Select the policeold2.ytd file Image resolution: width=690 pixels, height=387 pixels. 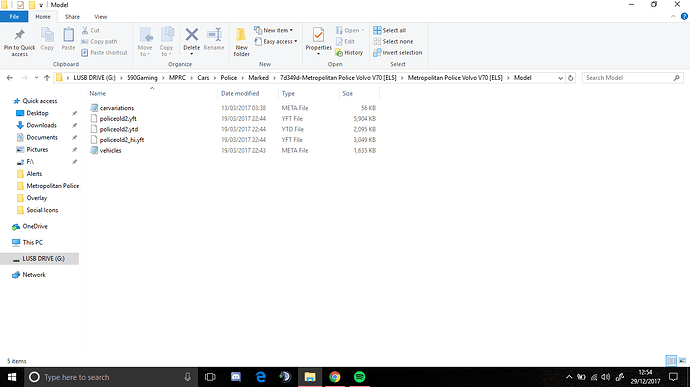(x=119, y=129)
